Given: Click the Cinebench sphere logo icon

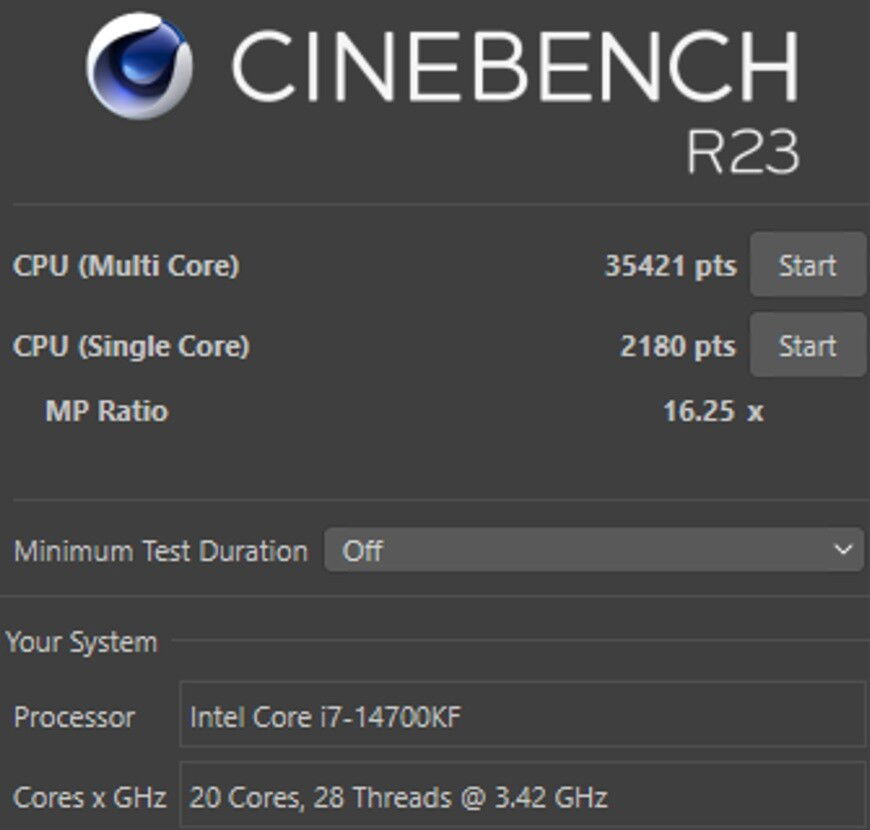Looking at the screenshot, I should click(139, 66).
